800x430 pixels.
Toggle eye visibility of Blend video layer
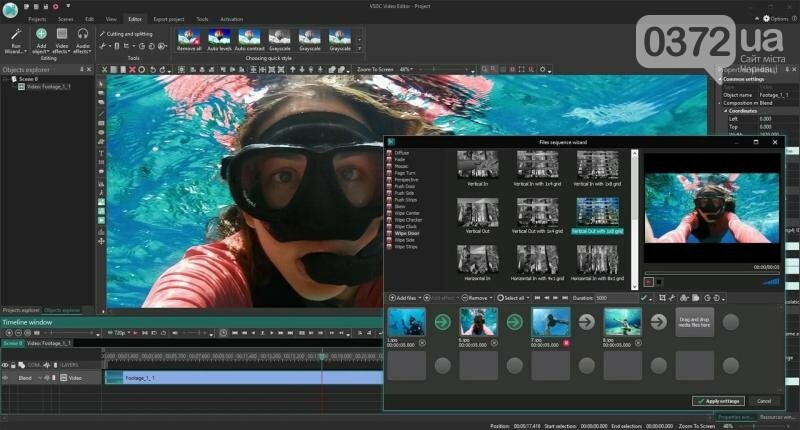coord(6,378)
